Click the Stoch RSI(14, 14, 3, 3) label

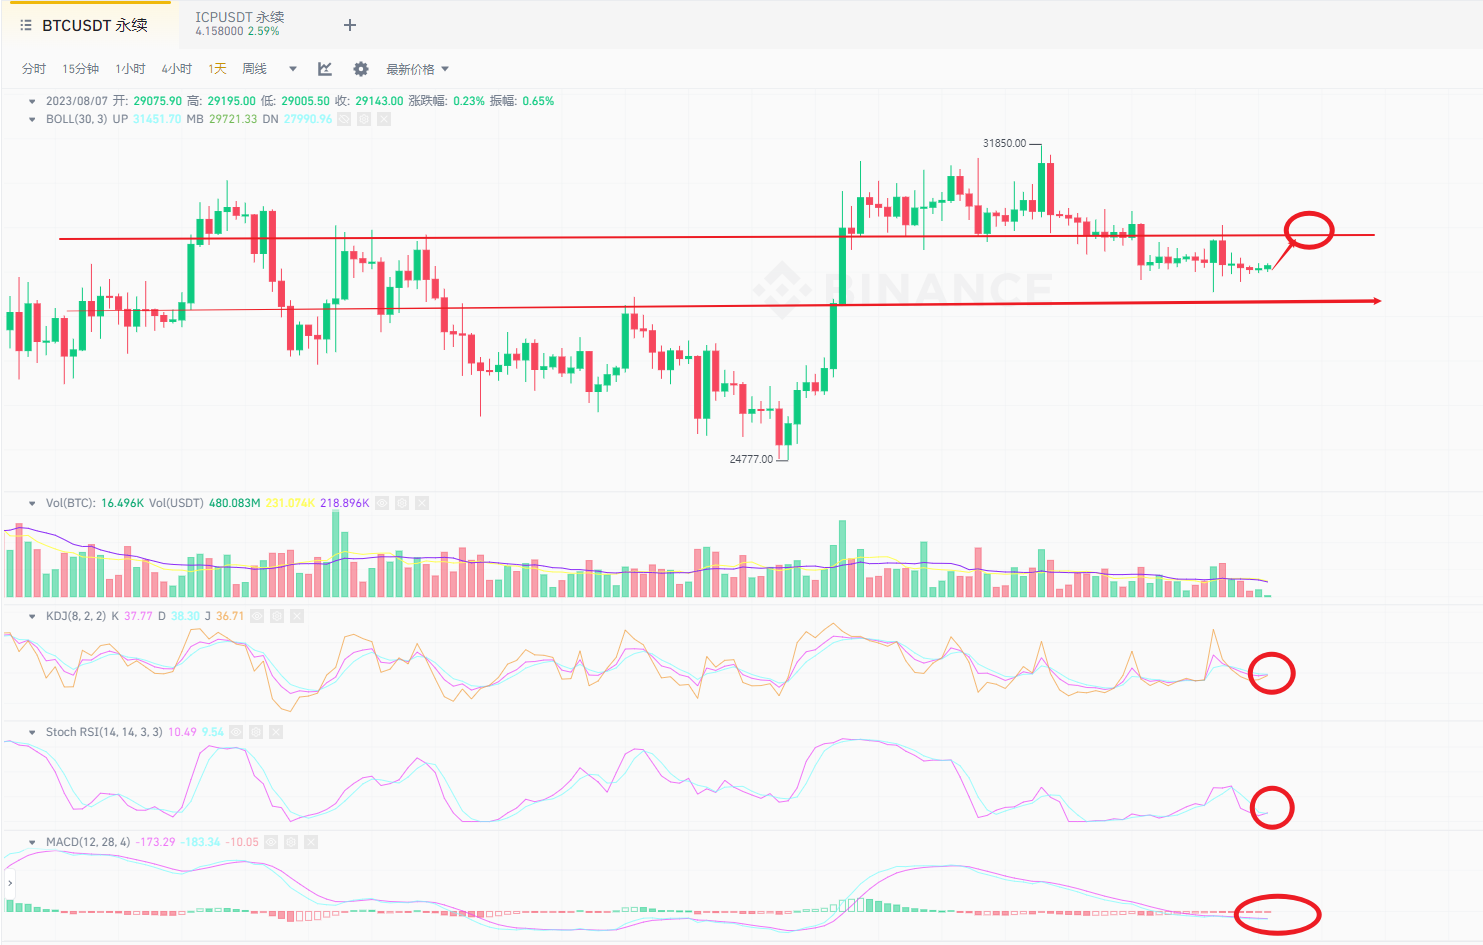point(104,732)
